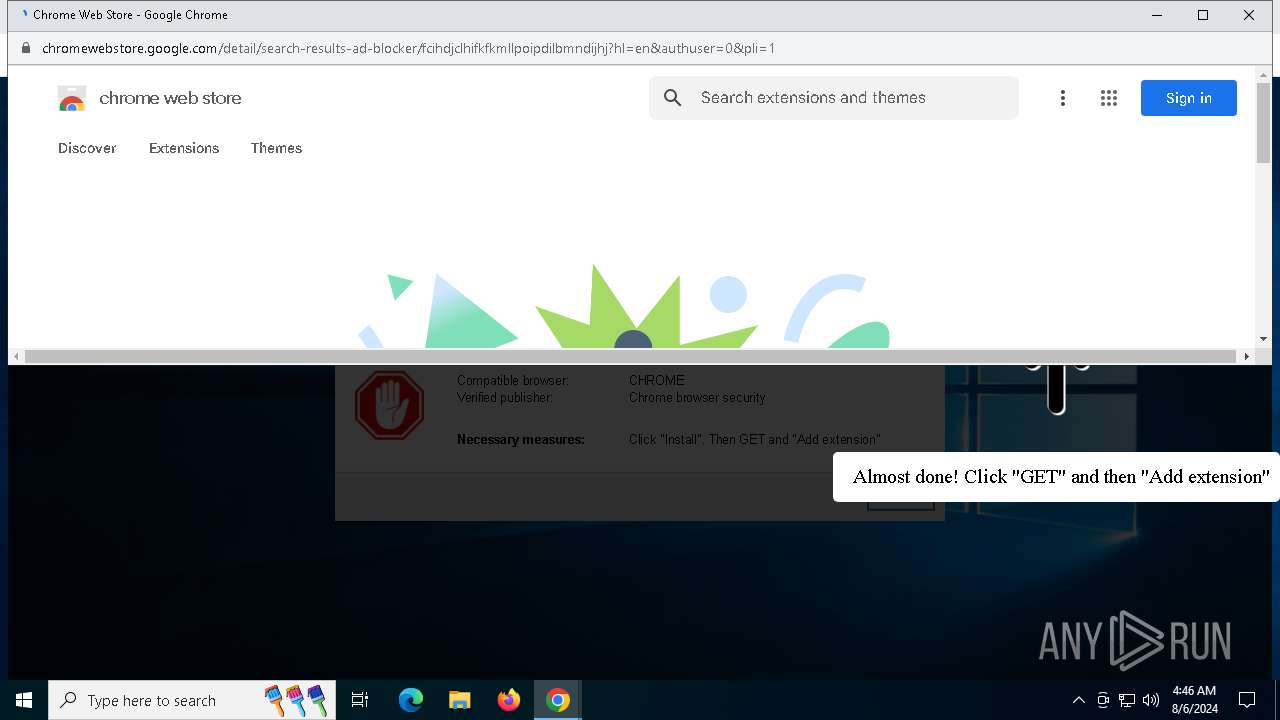Close the Chrome Web Store window
Viewport: 1280px width, 720px height.
click(x=1249, y=15)
